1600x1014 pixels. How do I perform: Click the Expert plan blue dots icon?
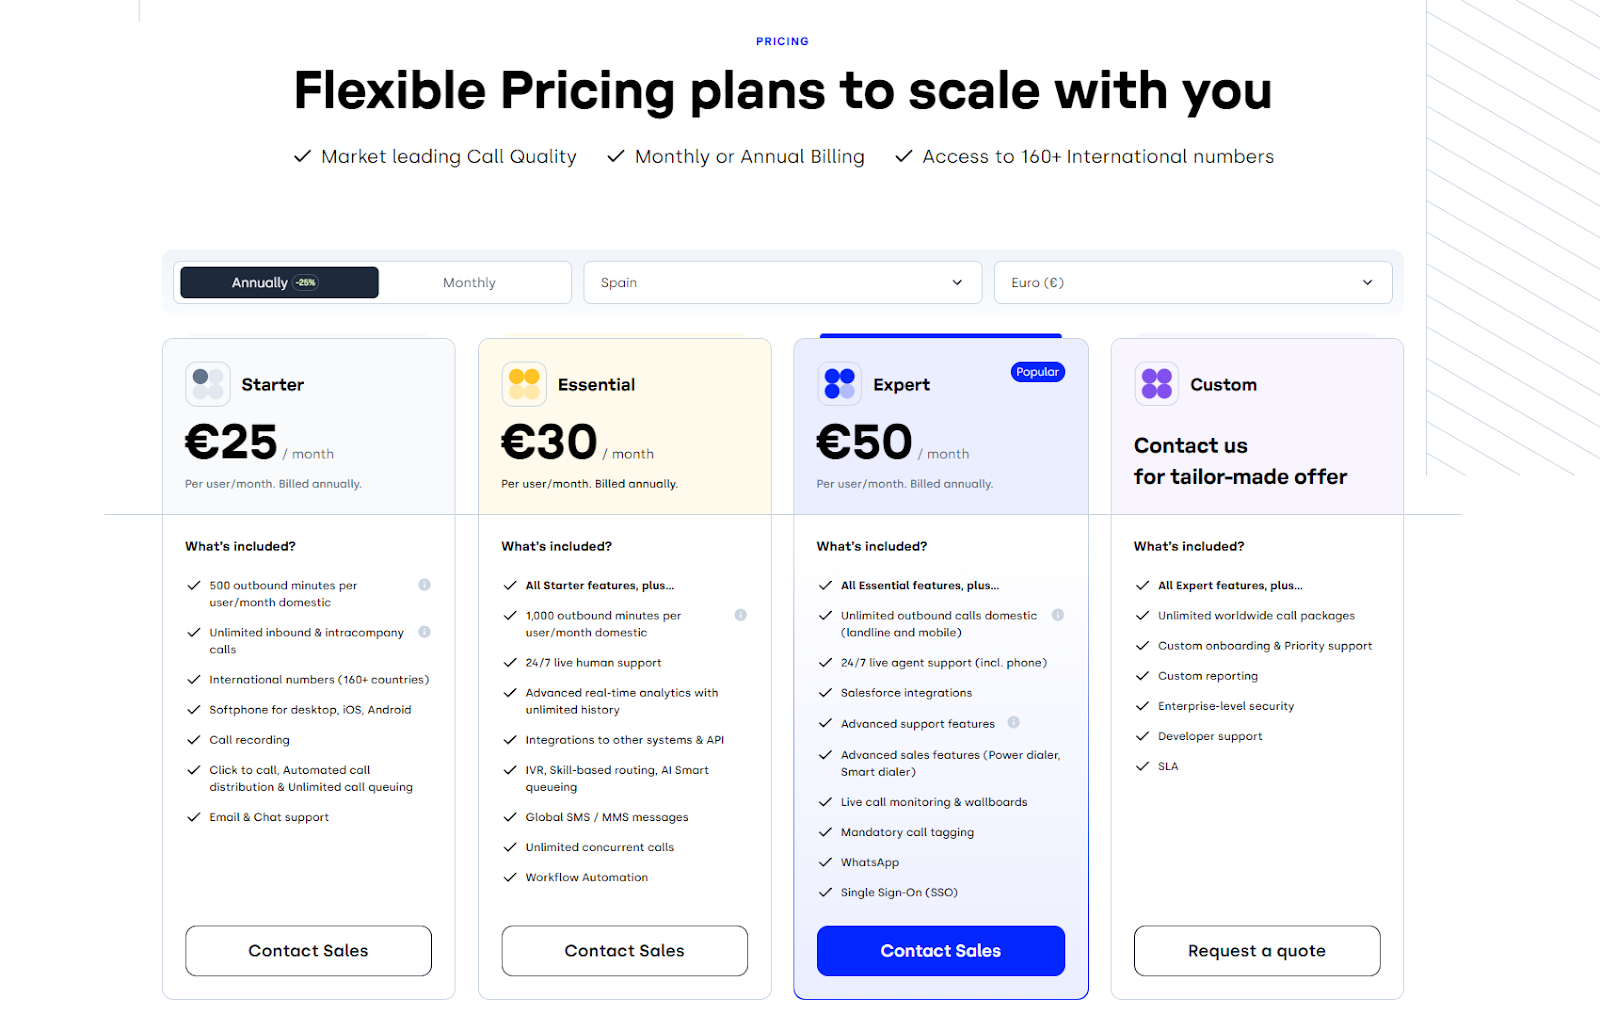click(x=839, y=384)
